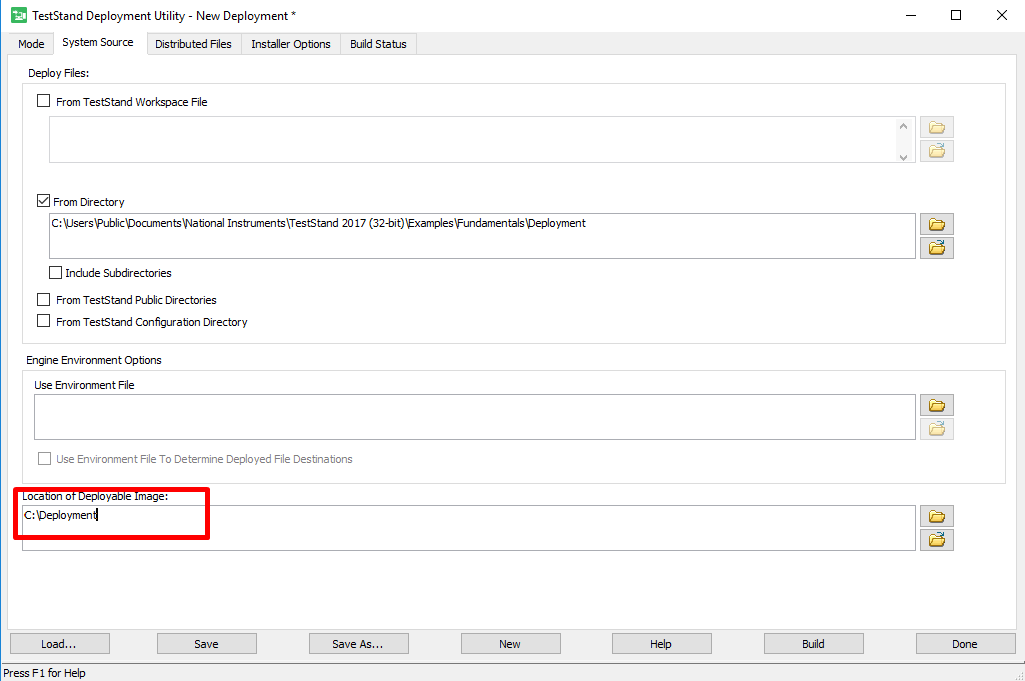Click the folder-with-arrow icon beside the Workspace File field

pos(937,151)
